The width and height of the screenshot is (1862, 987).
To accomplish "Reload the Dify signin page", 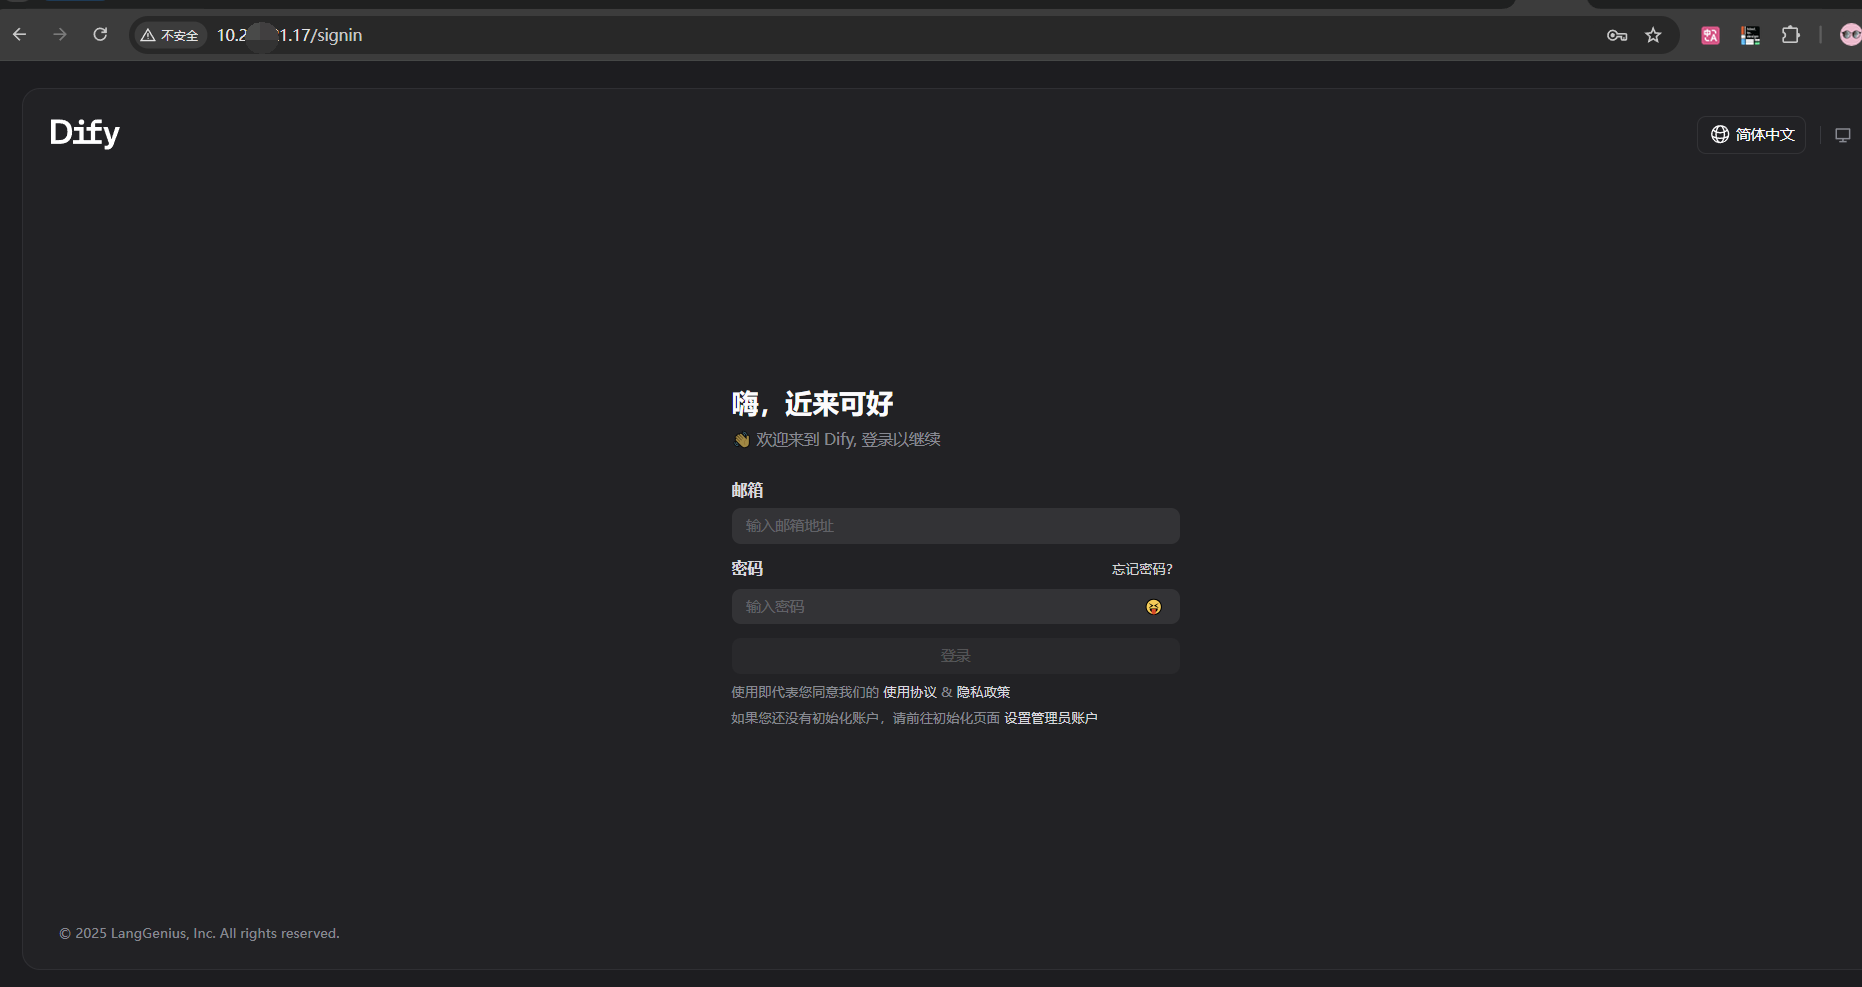I will coord(100,35).
